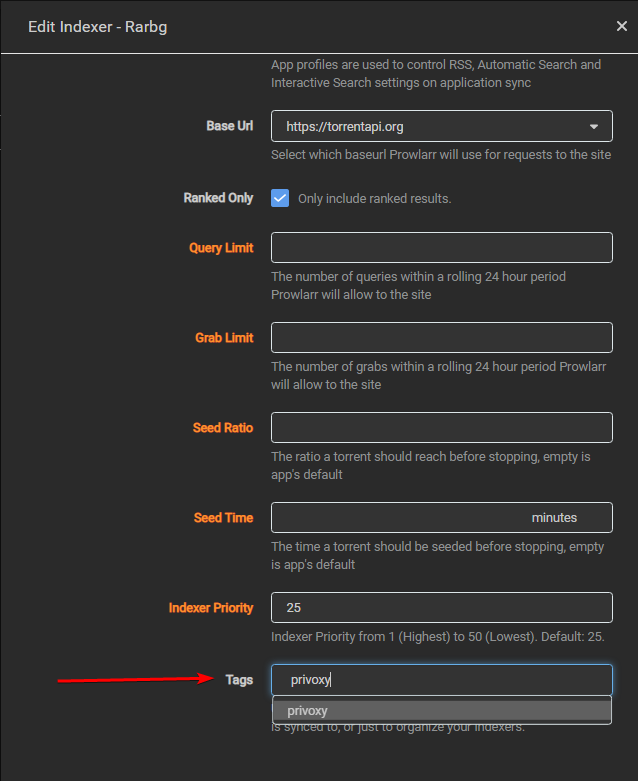Close the Edit Indexer dialog
Viewport: 638px width, 781px height.
tap(622, 27)
